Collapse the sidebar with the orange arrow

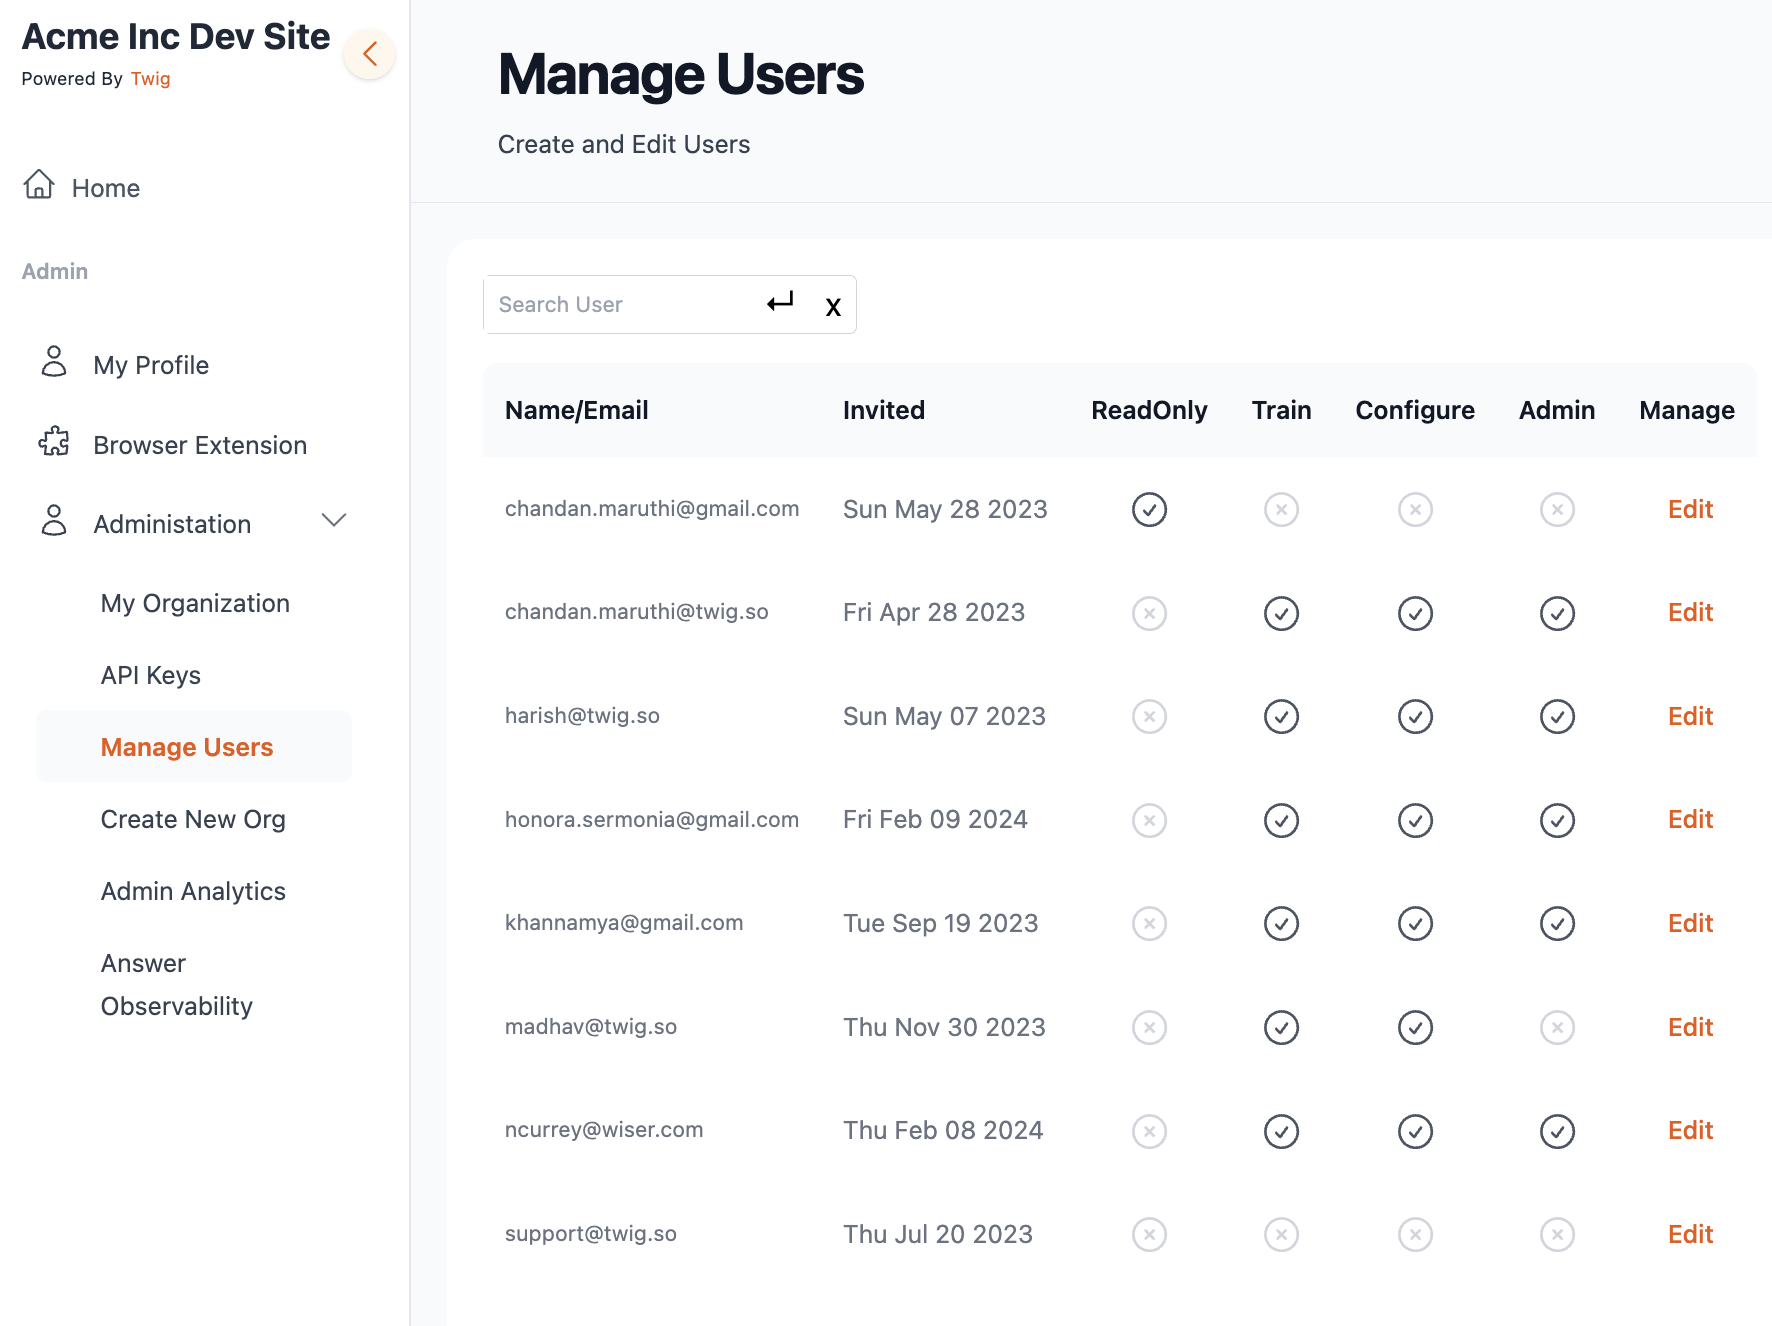tap(369, 54)
